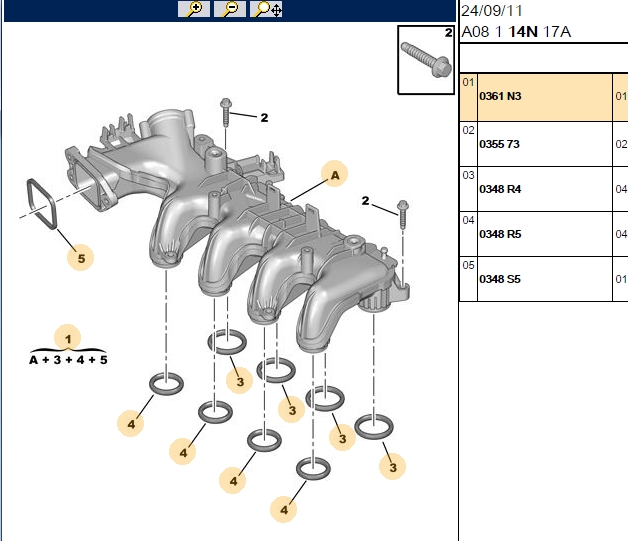Click the zoom in magnifier icon
Screen dimensions: 628x541
194,9
